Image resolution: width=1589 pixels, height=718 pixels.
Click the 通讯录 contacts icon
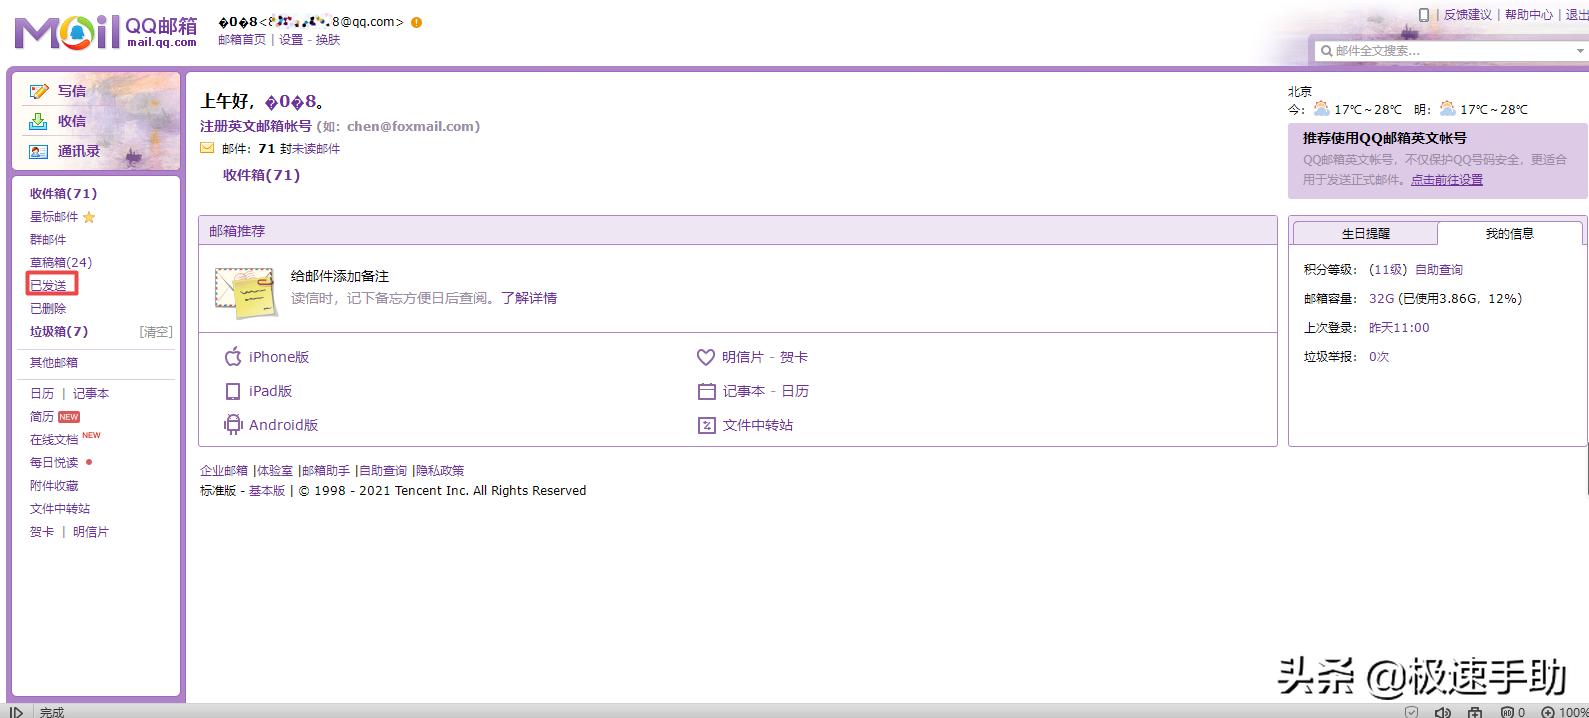click(38, 151)
